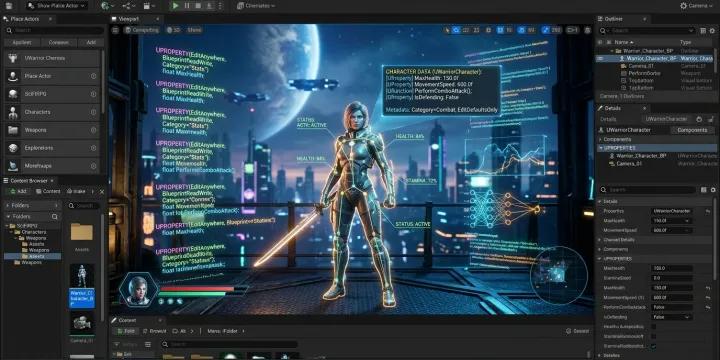
Task: Click the camera speed icon in viewport
Action: 573,30
